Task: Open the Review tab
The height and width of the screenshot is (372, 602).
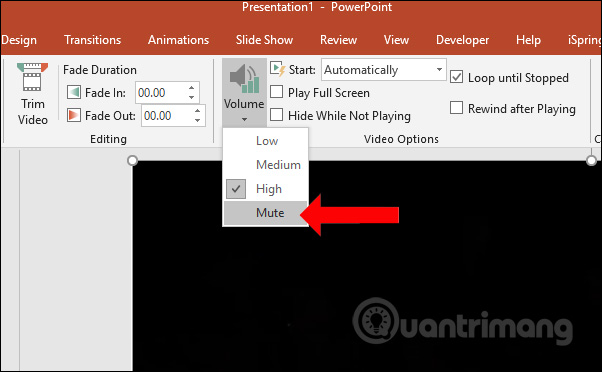Action: click(x=339, y=40)
